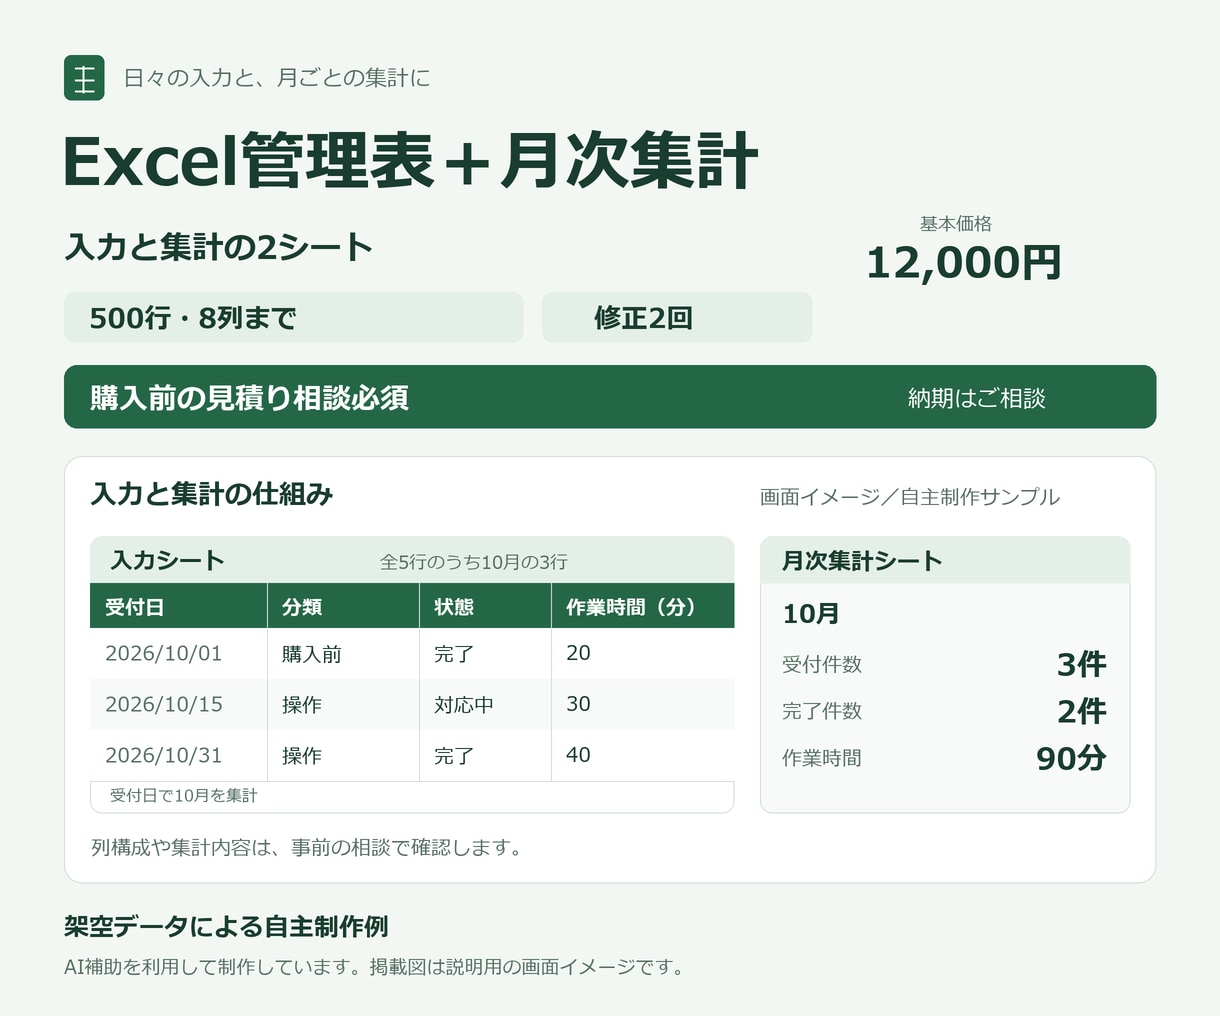Viewport: 1220px width, 1016px height.
Task: Click the '3件' value
Action: (x=1082, y=664)
